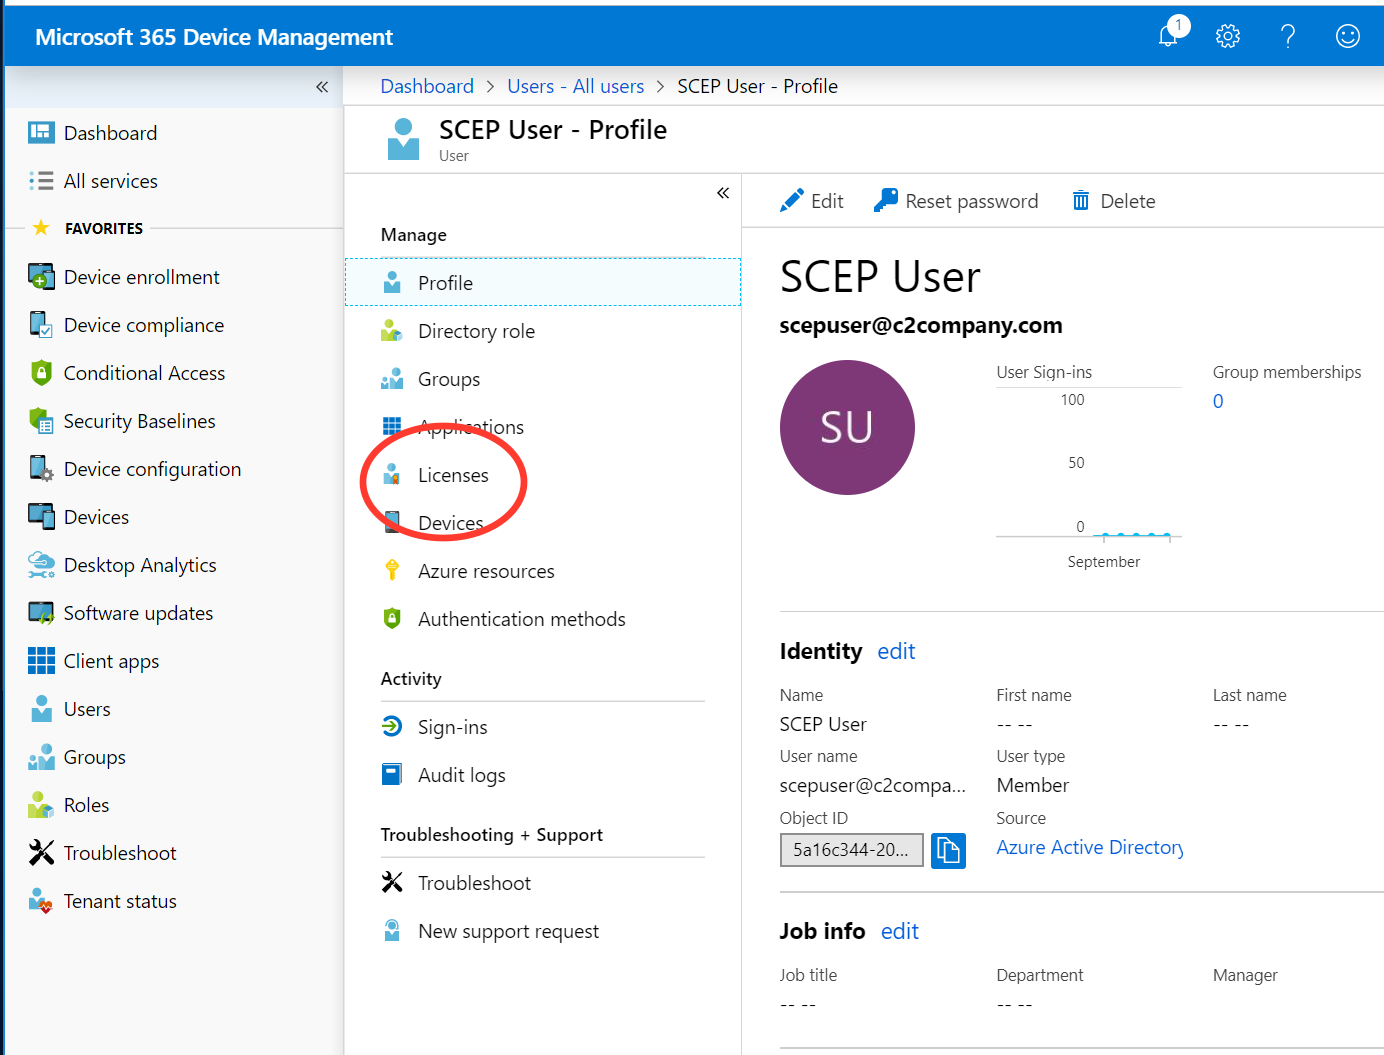1384x1055 pixels.
Task: Collapse the left navigation with the chevron
Action: point(322,87)
